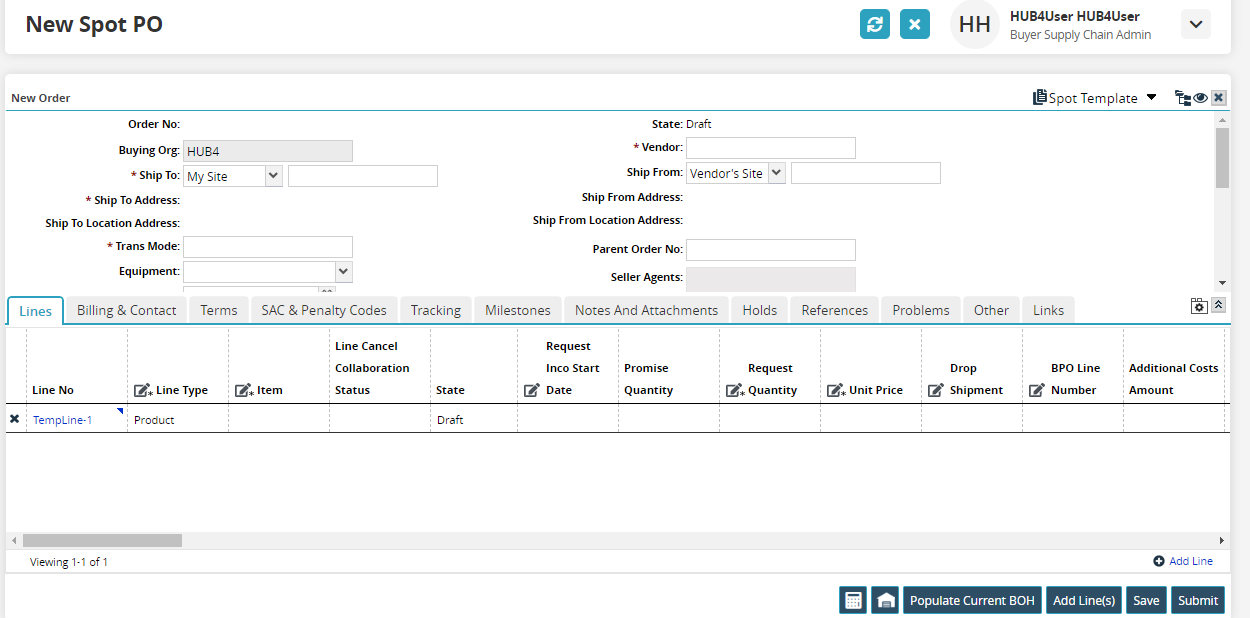Open the Equipment dropdown
Screen dimensions: 1250x618
pyautogui.click(x=343, y=271)
